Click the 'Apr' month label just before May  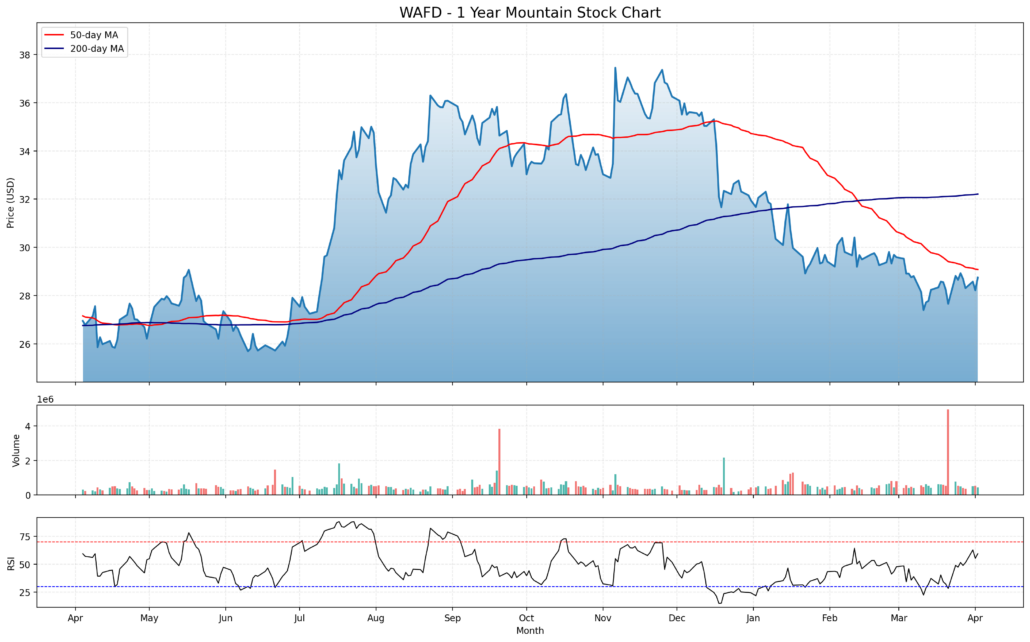[x=75, y=618]
